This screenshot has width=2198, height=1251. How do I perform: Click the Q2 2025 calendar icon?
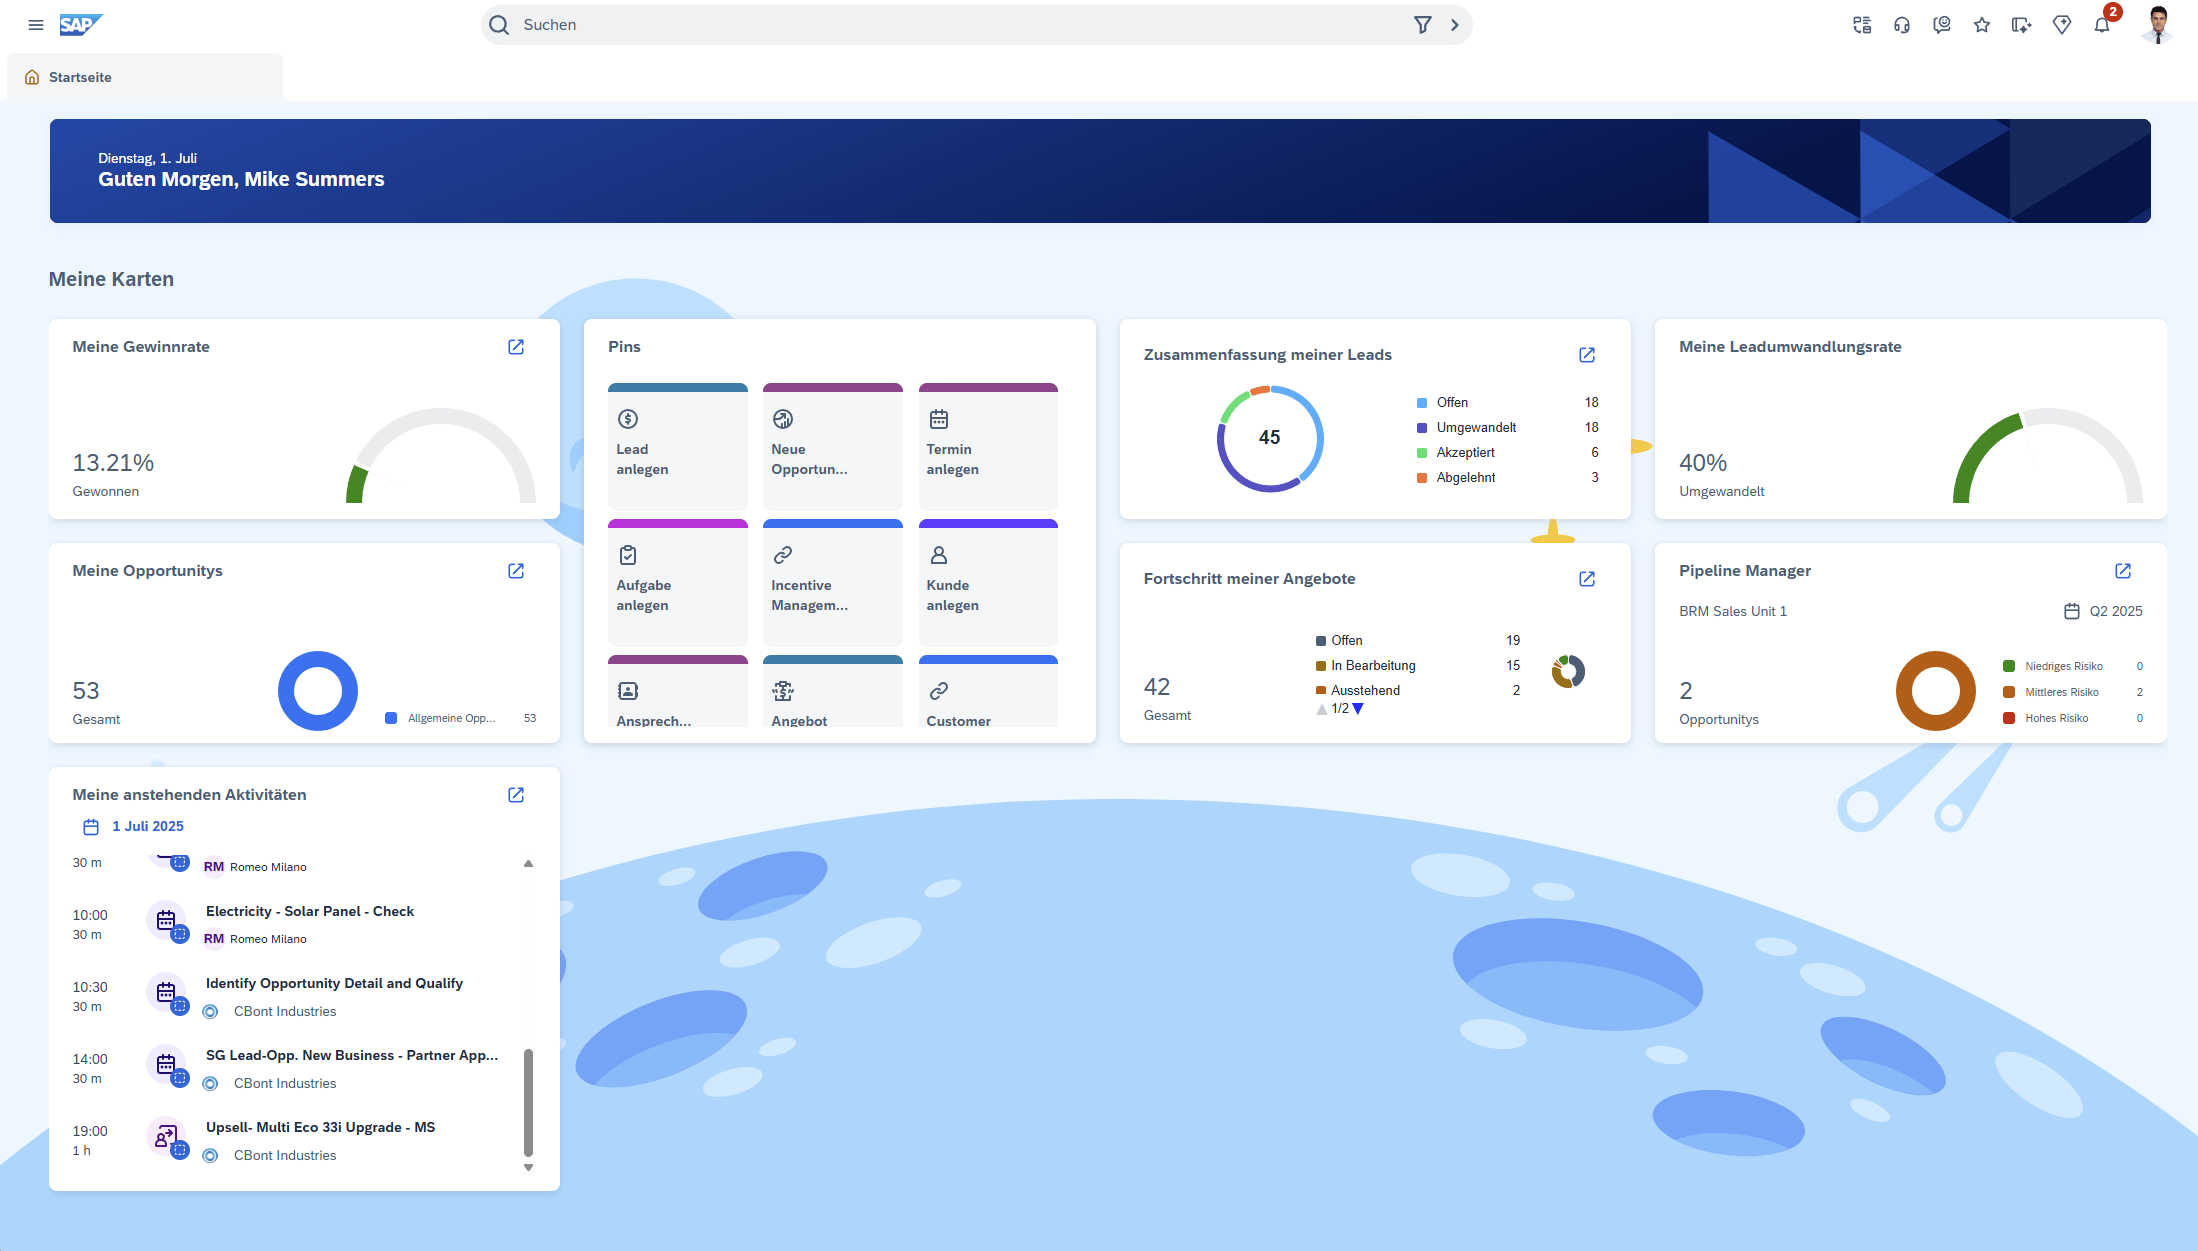pyautogui.click(x=2072, y=611)
